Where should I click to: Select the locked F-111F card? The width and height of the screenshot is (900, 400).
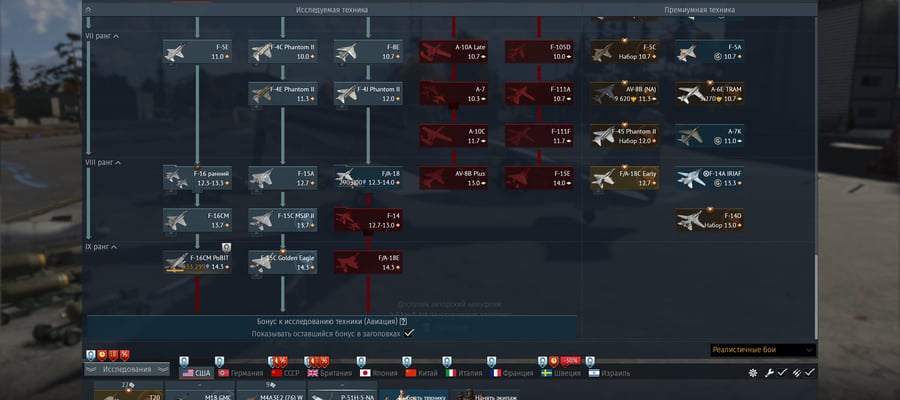click(539, 136)
